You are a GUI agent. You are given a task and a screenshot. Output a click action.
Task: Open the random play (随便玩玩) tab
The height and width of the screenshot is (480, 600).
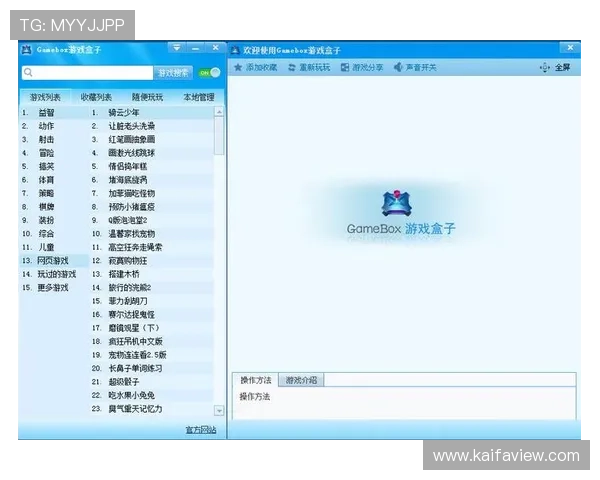147,97
